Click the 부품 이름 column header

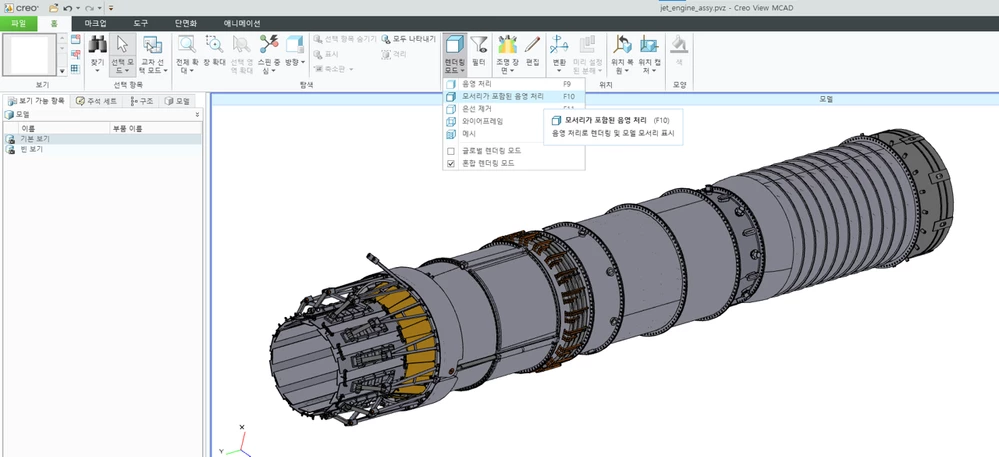coord(155,128)
